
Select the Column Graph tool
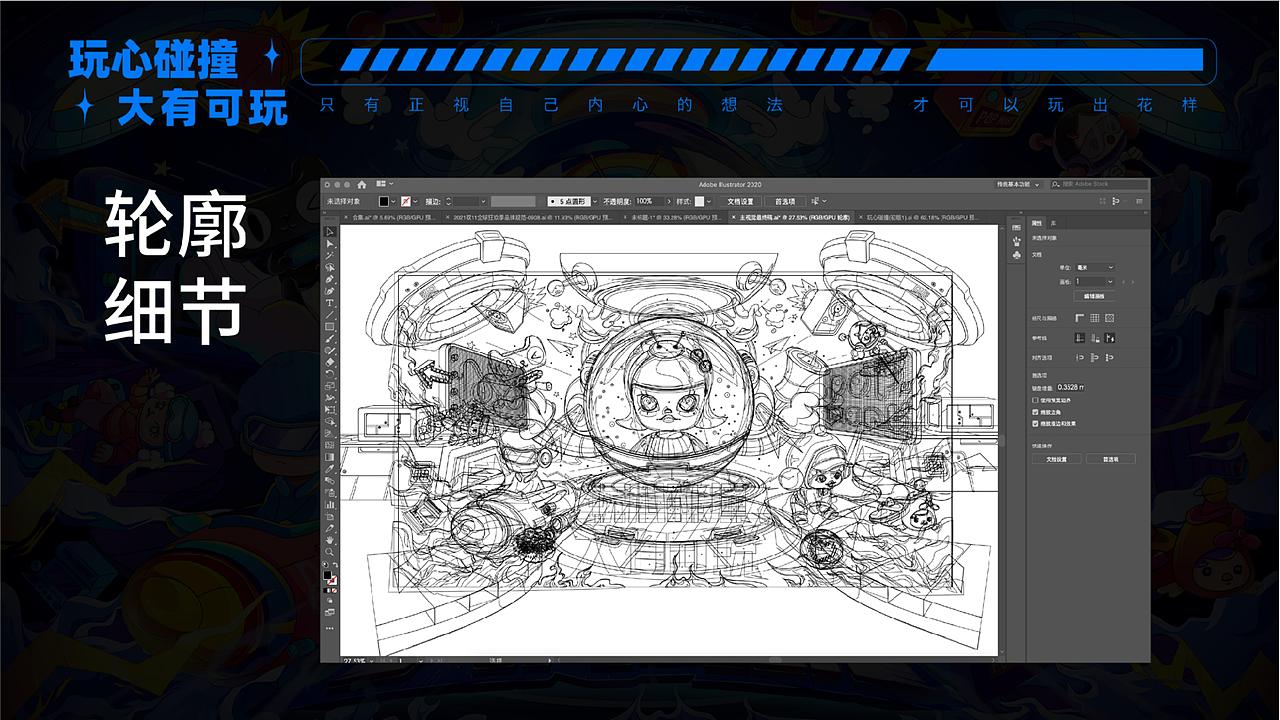(x=329, y=503)
